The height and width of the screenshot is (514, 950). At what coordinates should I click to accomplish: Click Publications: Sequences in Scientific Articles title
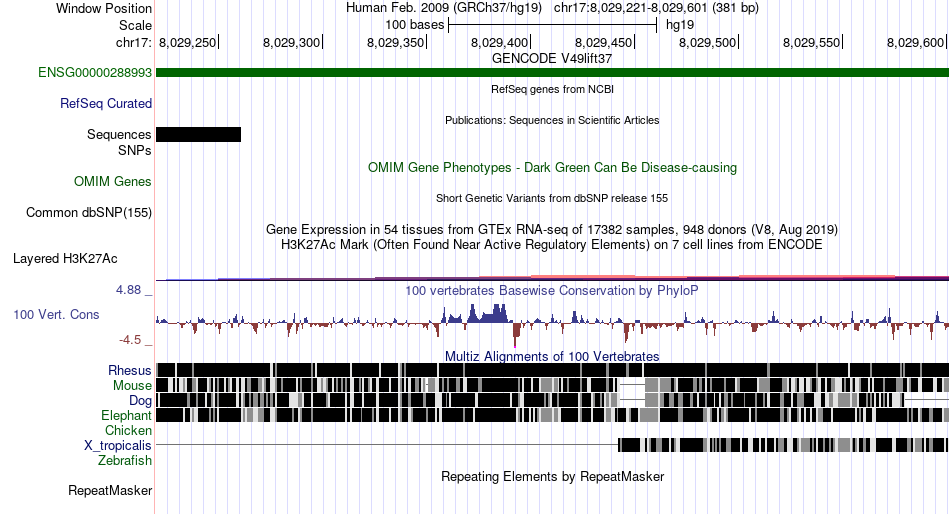[552, 120]
